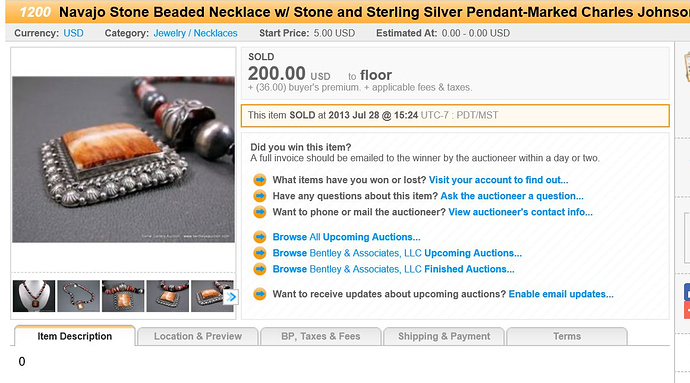
Task: Select the Terms tab
Action: 567,336
